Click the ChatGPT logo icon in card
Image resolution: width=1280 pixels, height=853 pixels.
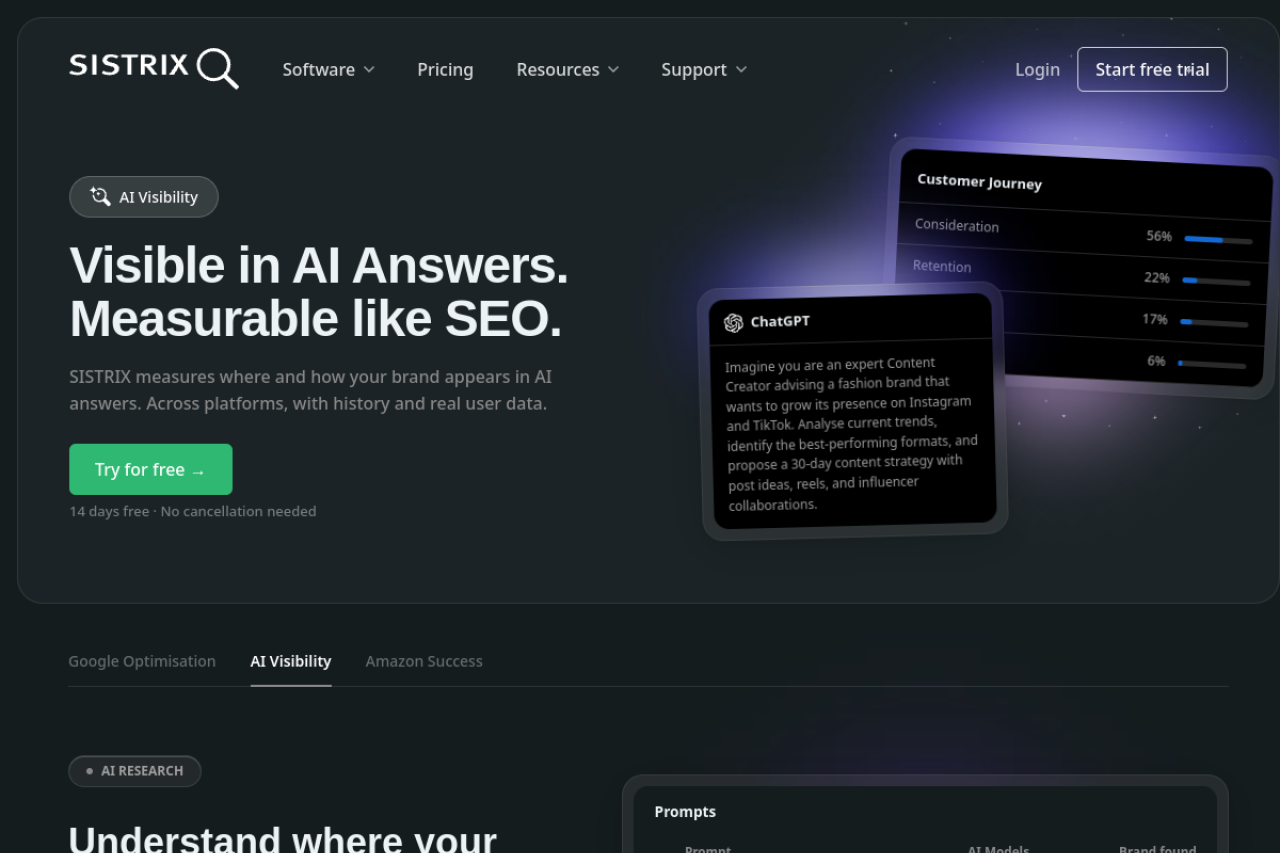733,322
